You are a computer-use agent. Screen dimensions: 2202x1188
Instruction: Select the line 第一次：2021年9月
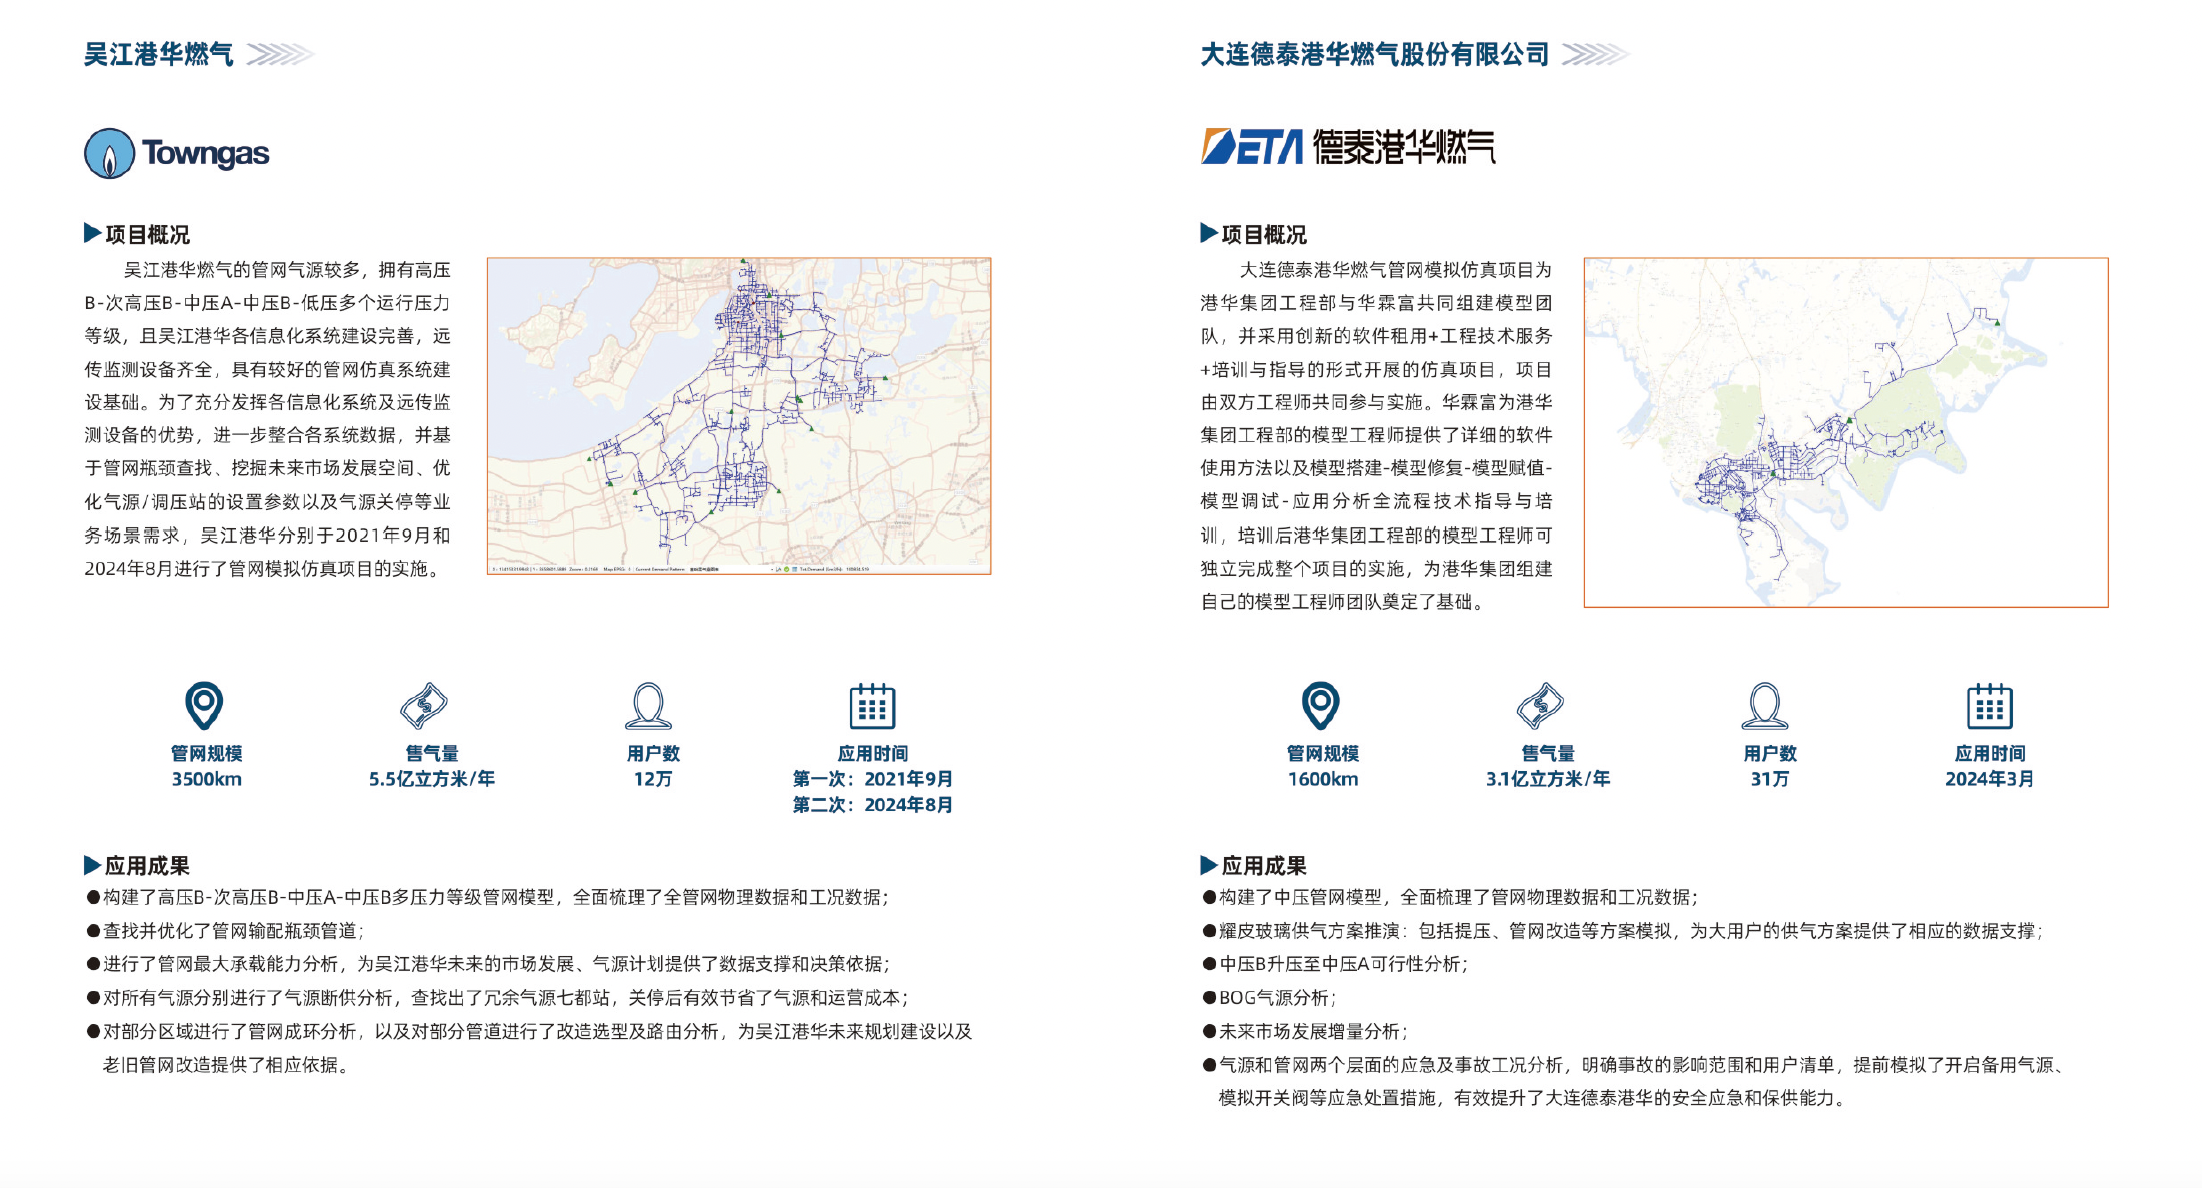tap(873, 779)
